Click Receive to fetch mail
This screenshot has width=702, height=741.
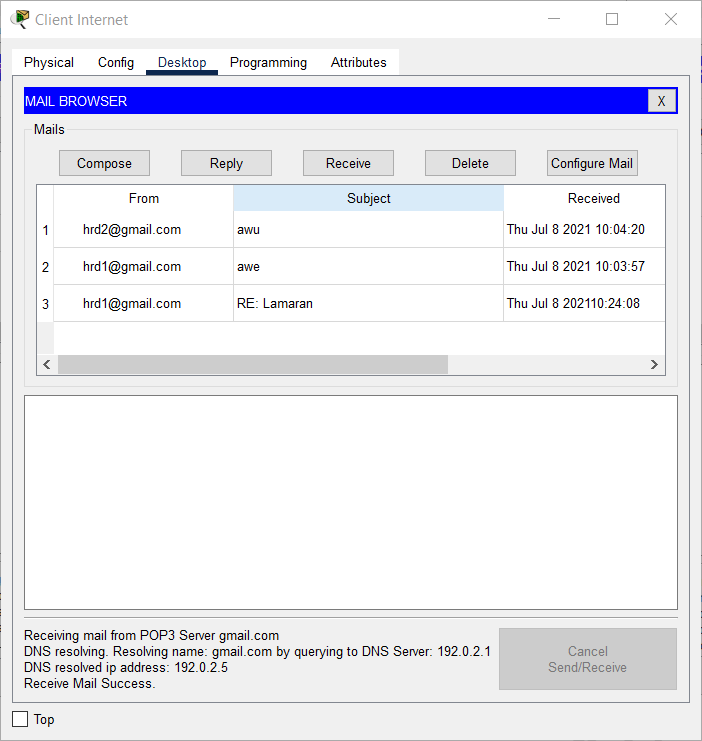348,163
